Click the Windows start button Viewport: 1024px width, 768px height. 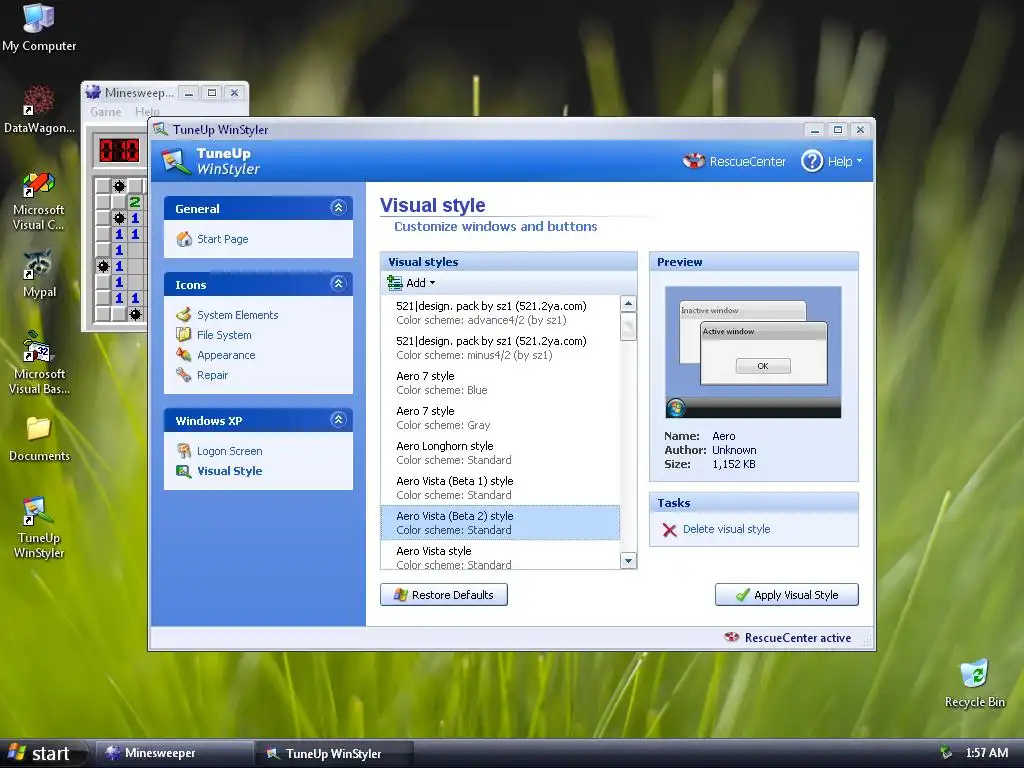(x=43, y=753)
